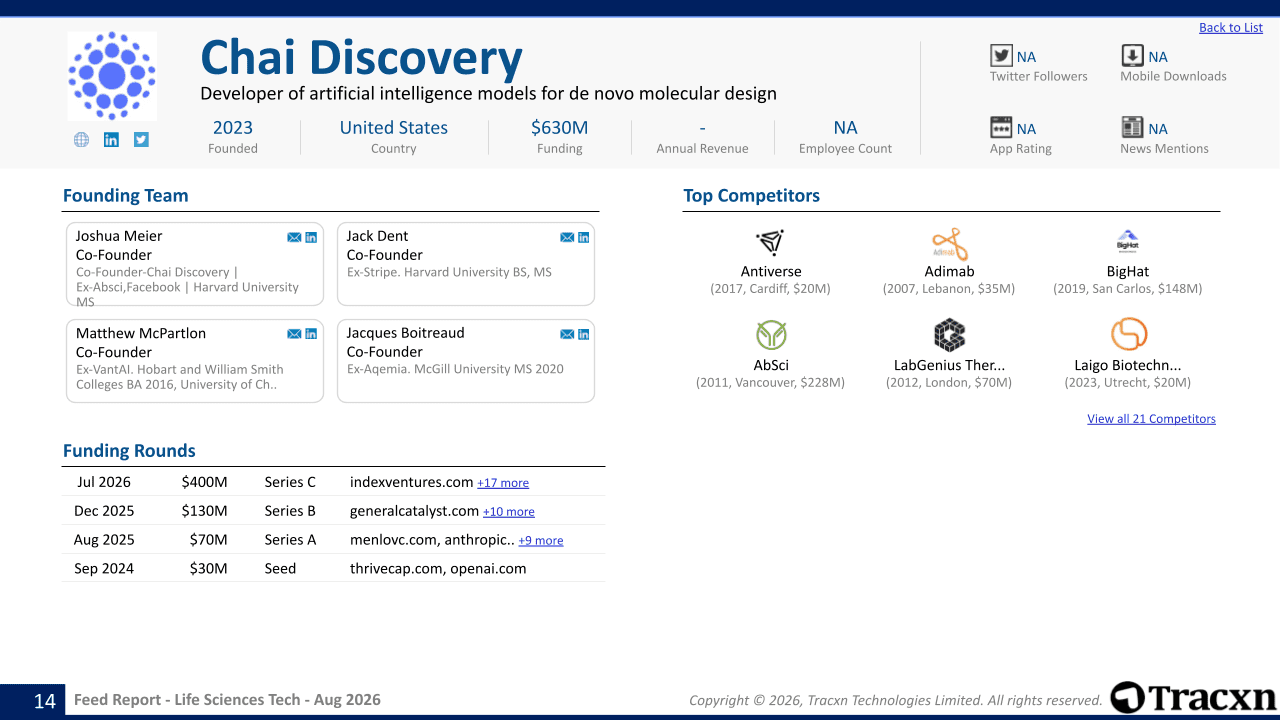The width and height of the screenshot is (1280, 720).
Task: Go back via Back to List link
Action: pos(1231,28)
